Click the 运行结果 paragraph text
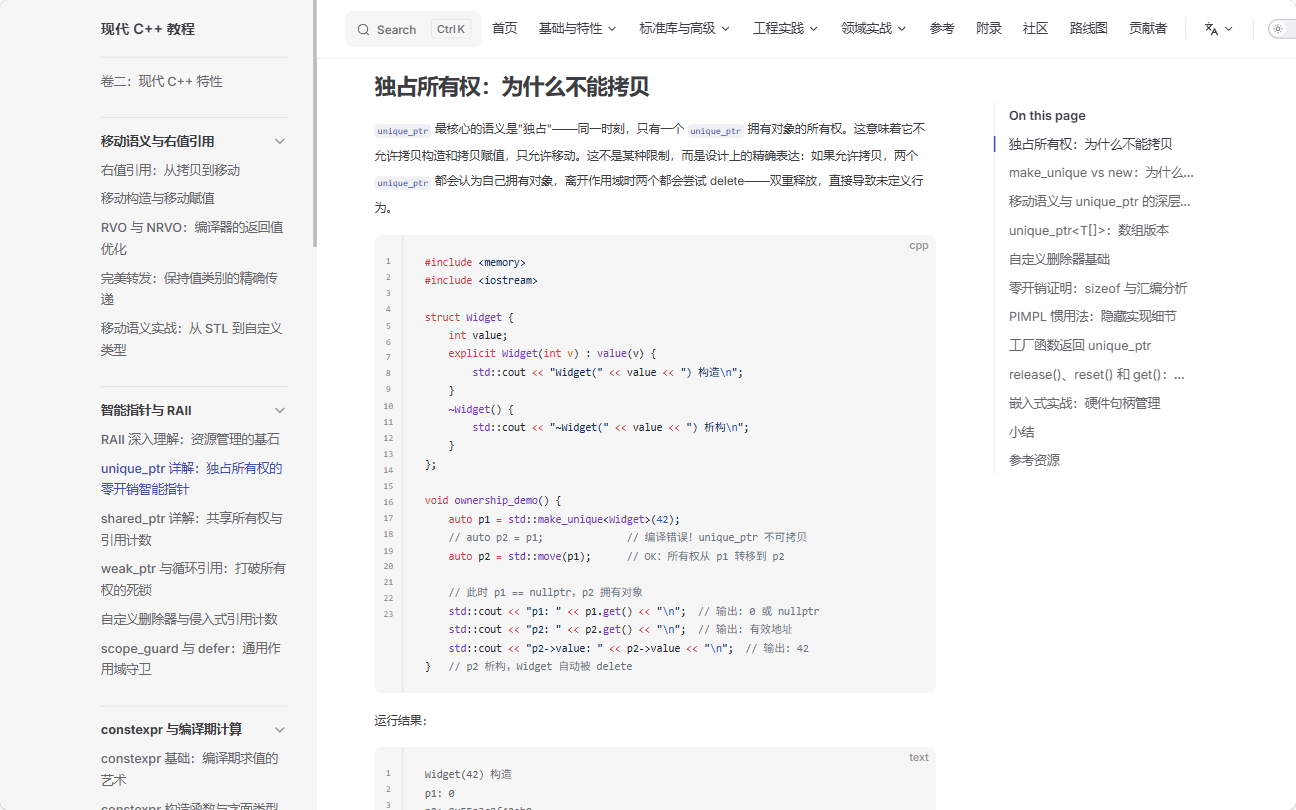This screenshot has height=810, width=1296. 401,720
